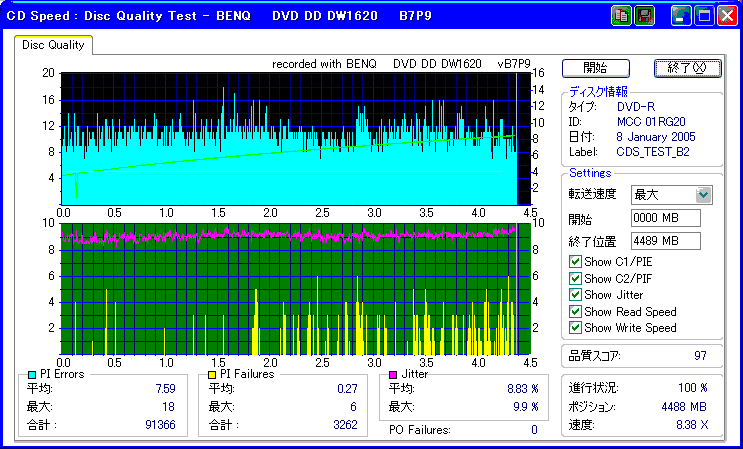Screen dimensions: 743x449
Task: Click the 終了 exit button
Action: [x=687, y=68]
